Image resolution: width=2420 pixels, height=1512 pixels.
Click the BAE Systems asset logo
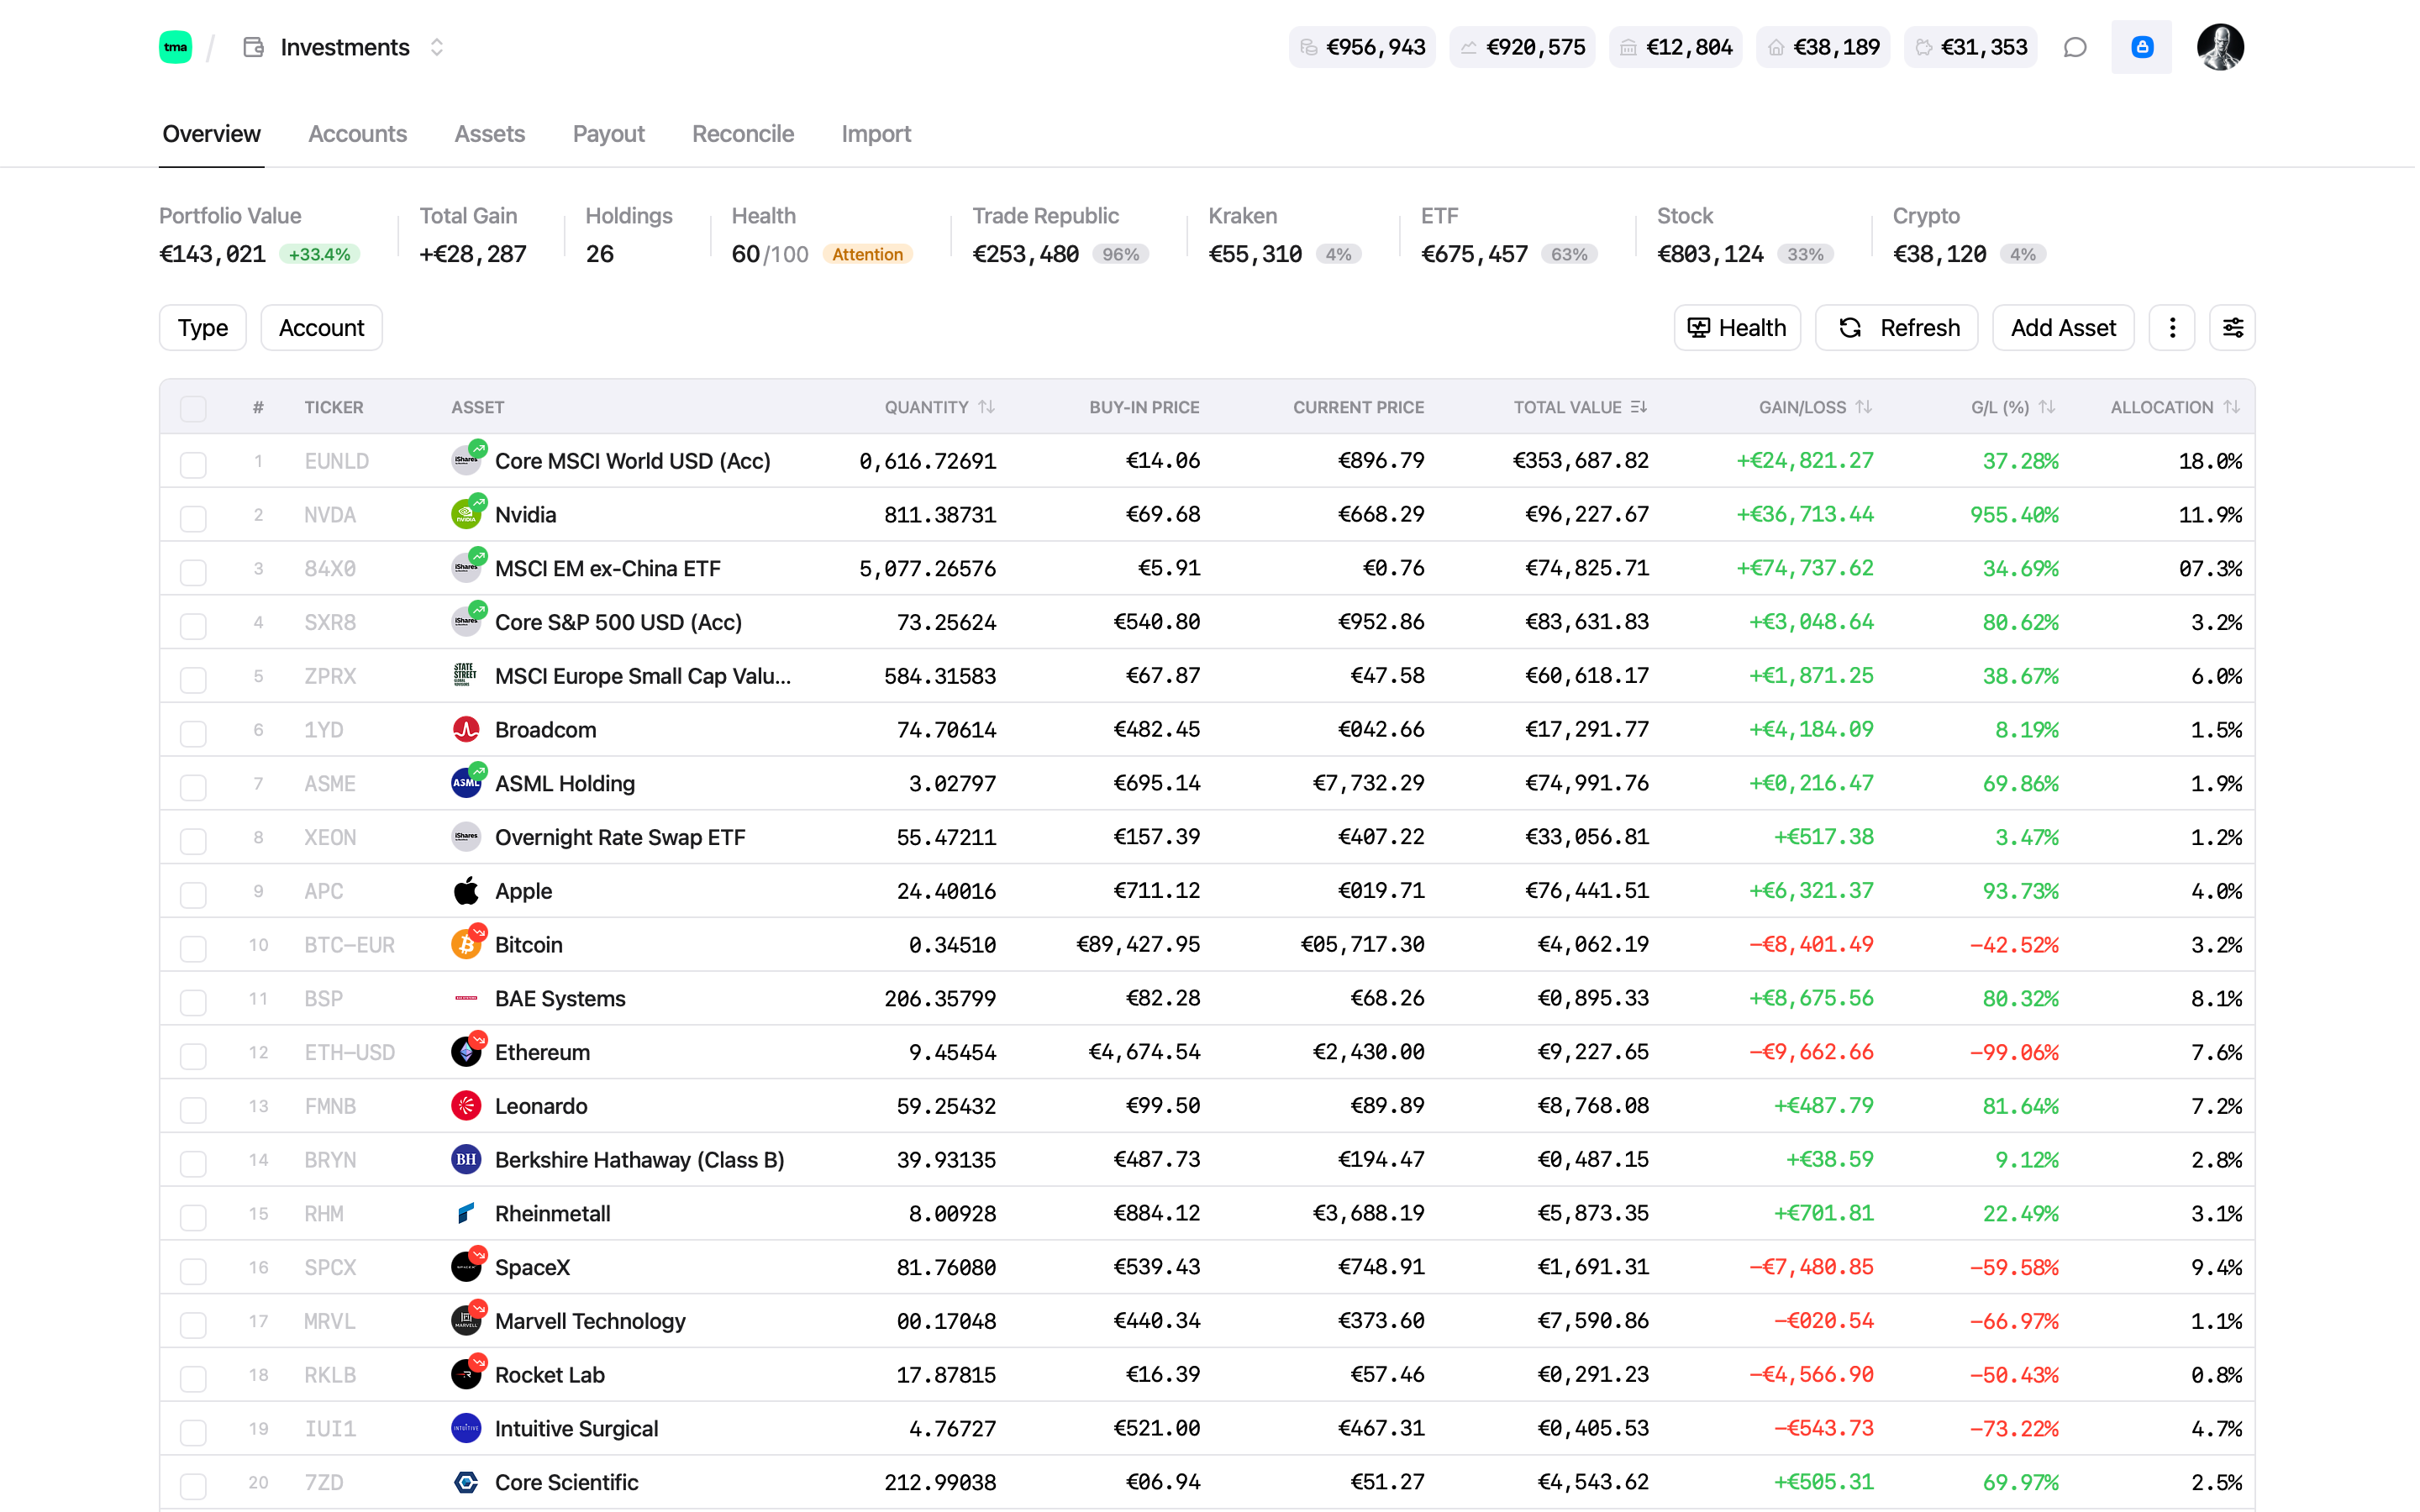coord(466,999)
